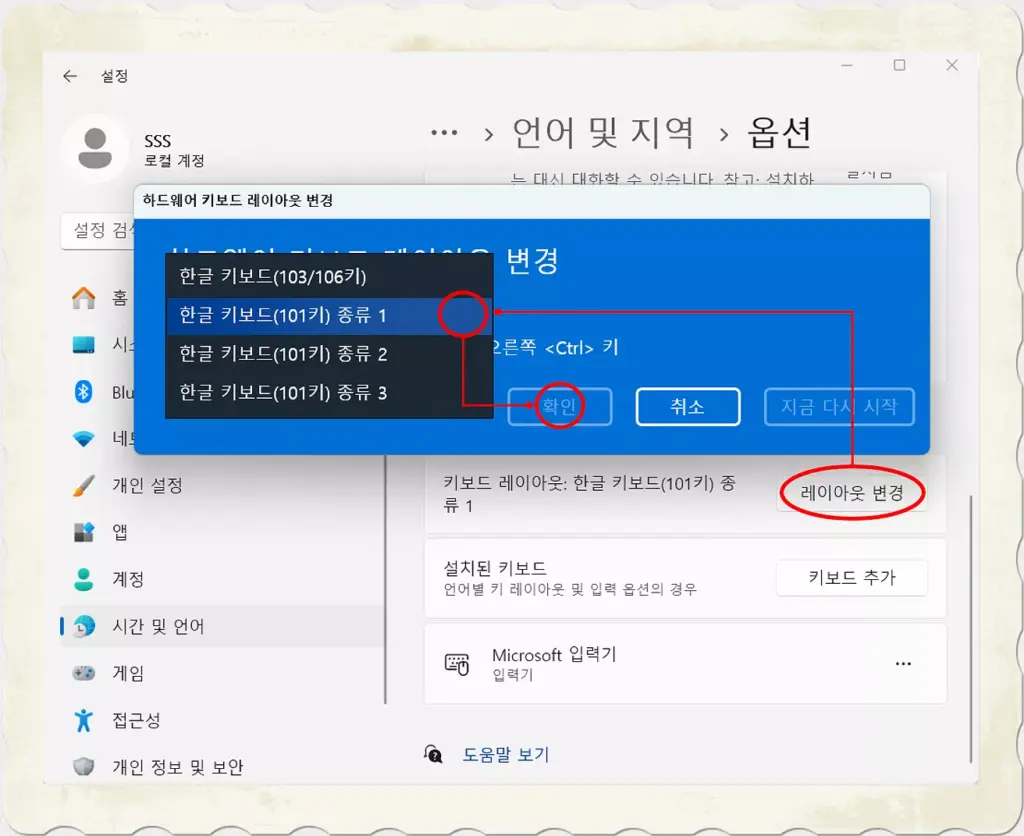Open 개인 설정 using the brush icon
Screen dimensions: 1024x836
[84, 486]
